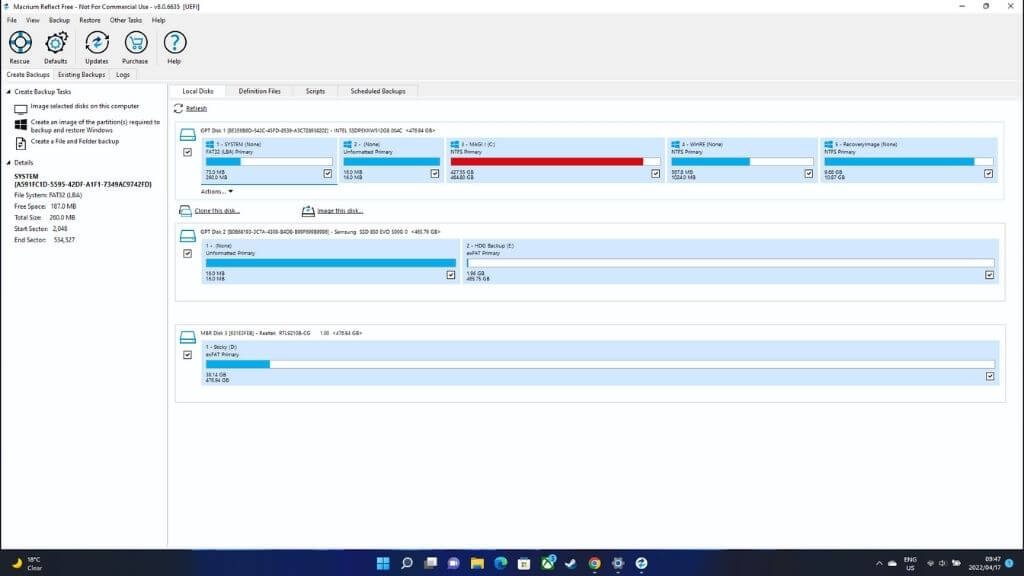Viewport: 1024px width, 576px height.
Task: Open the Xbox app in the taskbar
Action: [548, 563]
